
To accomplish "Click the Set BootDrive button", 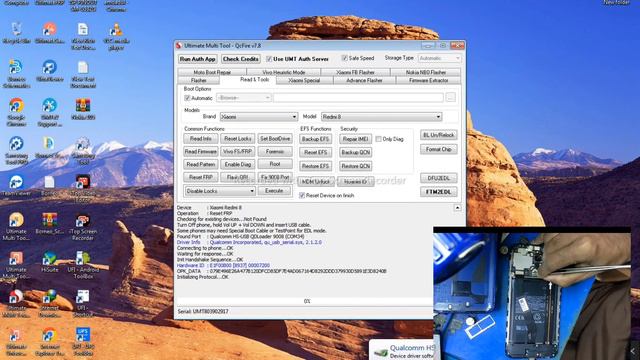I will pos(275,139).
